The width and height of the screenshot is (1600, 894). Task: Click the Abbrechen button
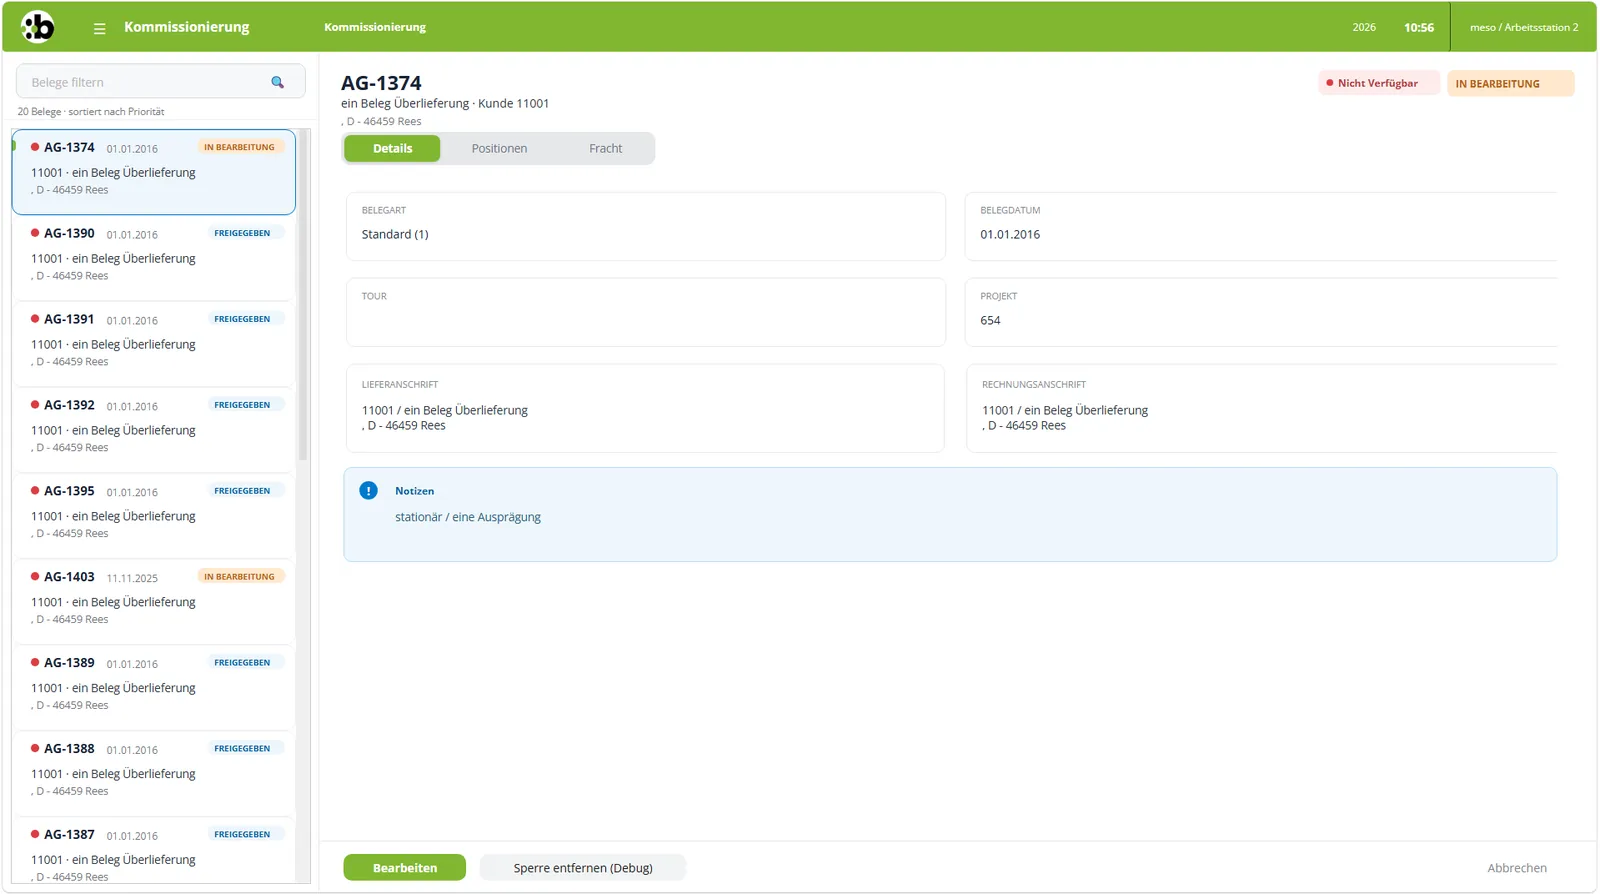pos(1516,868)
